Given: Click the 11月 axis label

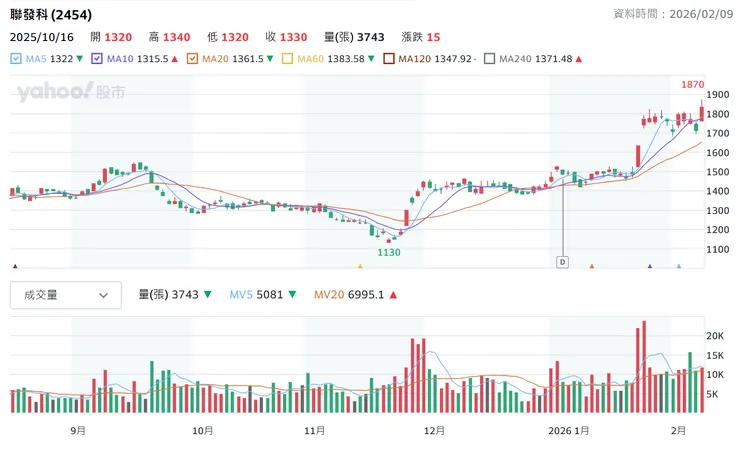Looking at the screenshot, I should click(x=314, y=431).
